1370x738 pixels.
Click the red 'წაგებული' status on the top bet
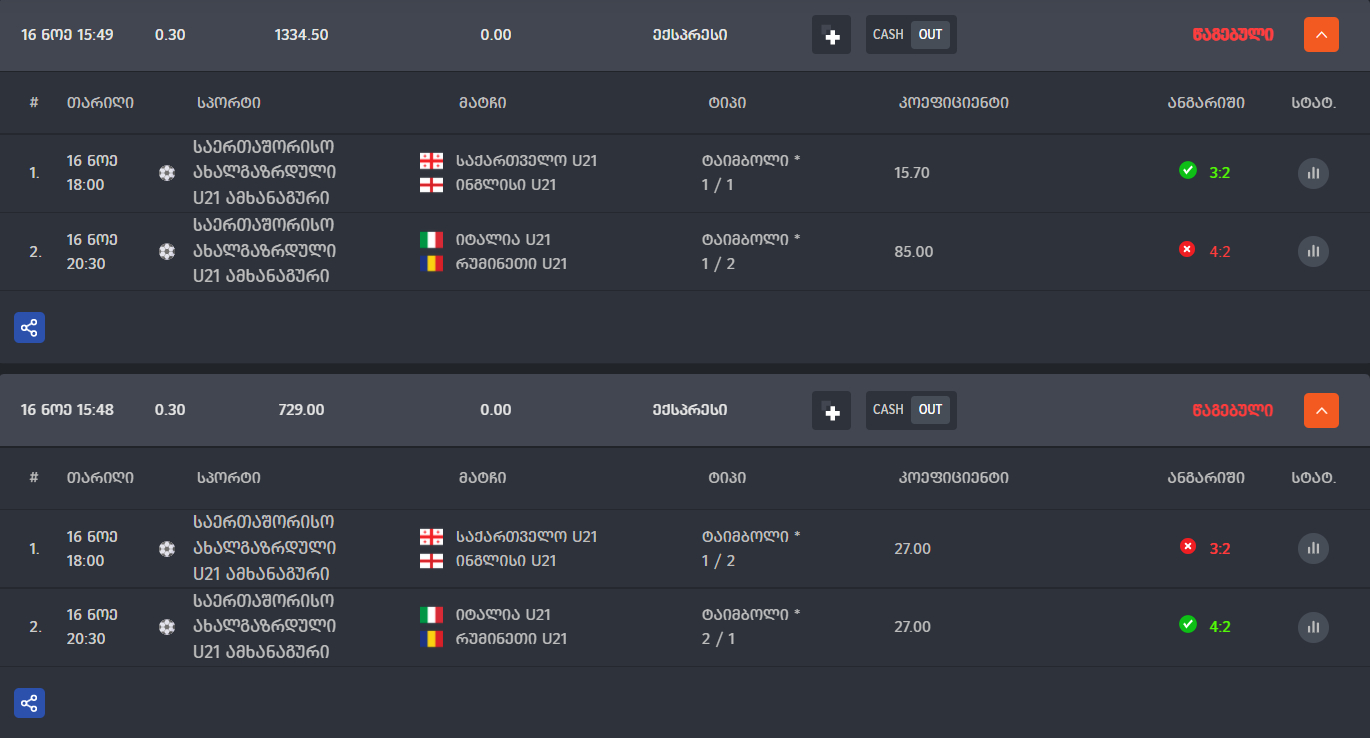[x=1232, y=35]
